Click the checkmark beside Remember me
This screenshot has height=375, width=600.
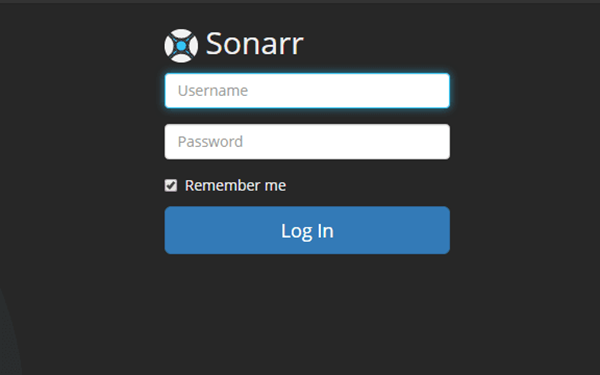(x=171, y=186)
